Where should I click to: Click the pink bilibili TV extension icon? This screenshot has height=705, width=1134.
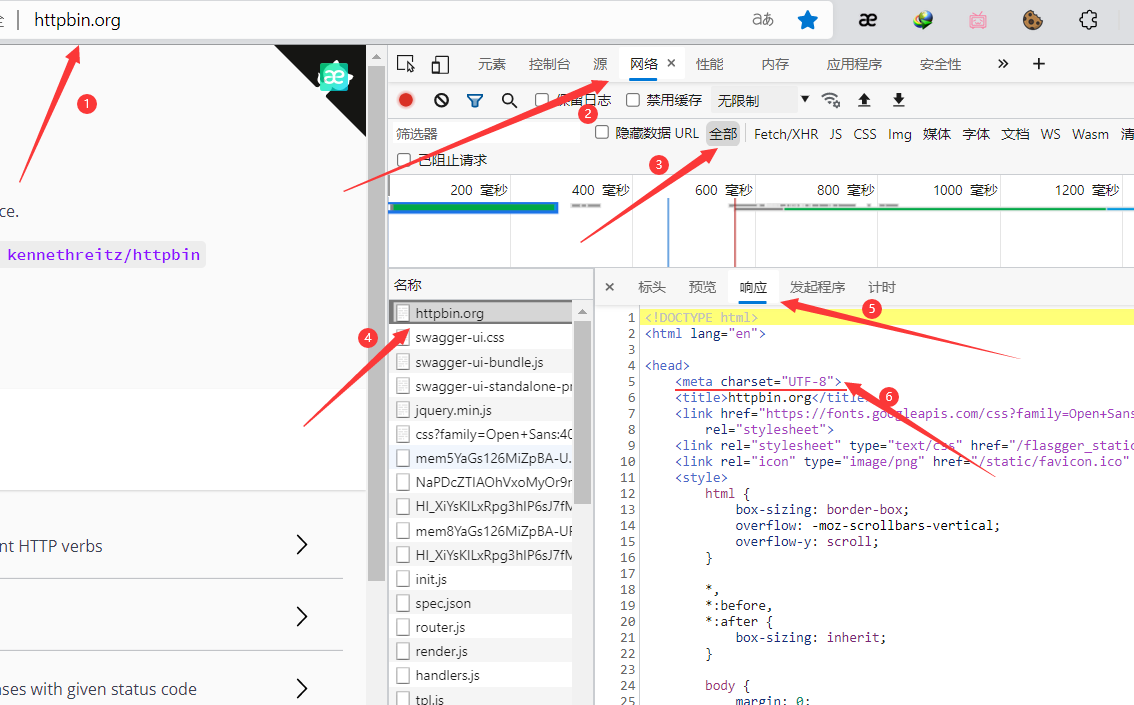(x=978, y=20)
